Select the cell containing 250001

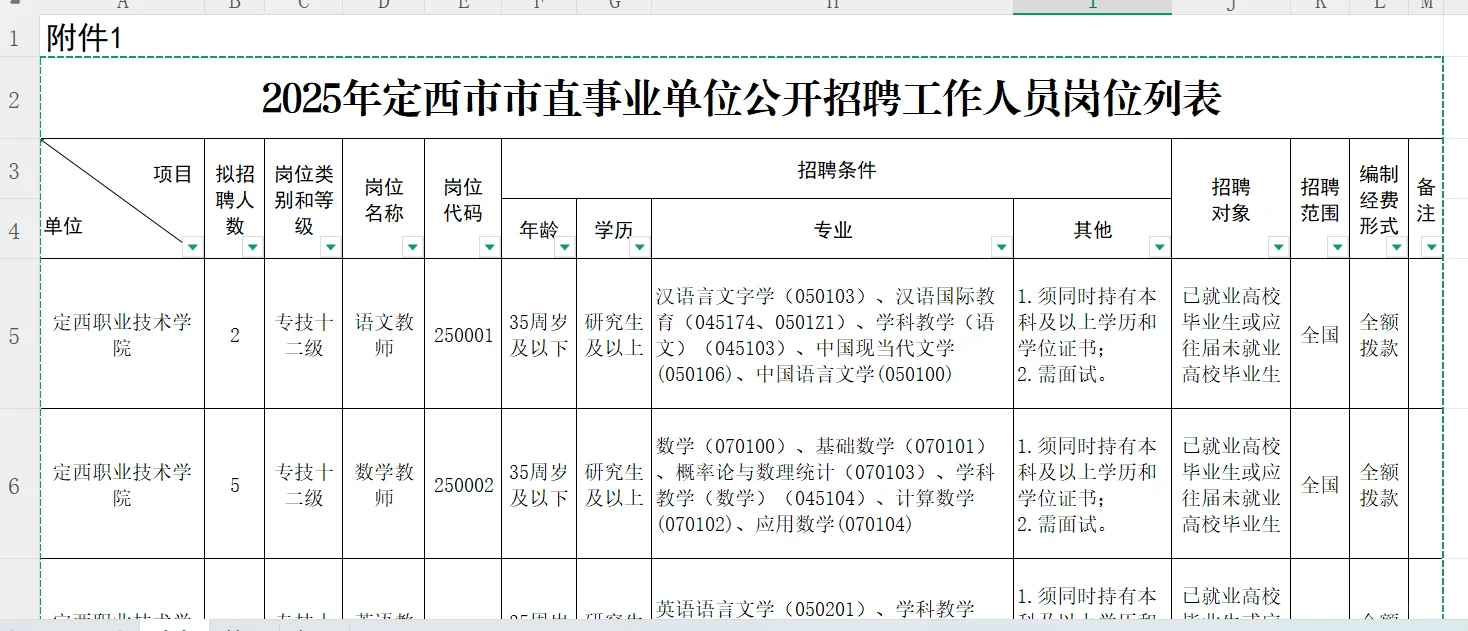pyautogui.click(x=463, y=336)
